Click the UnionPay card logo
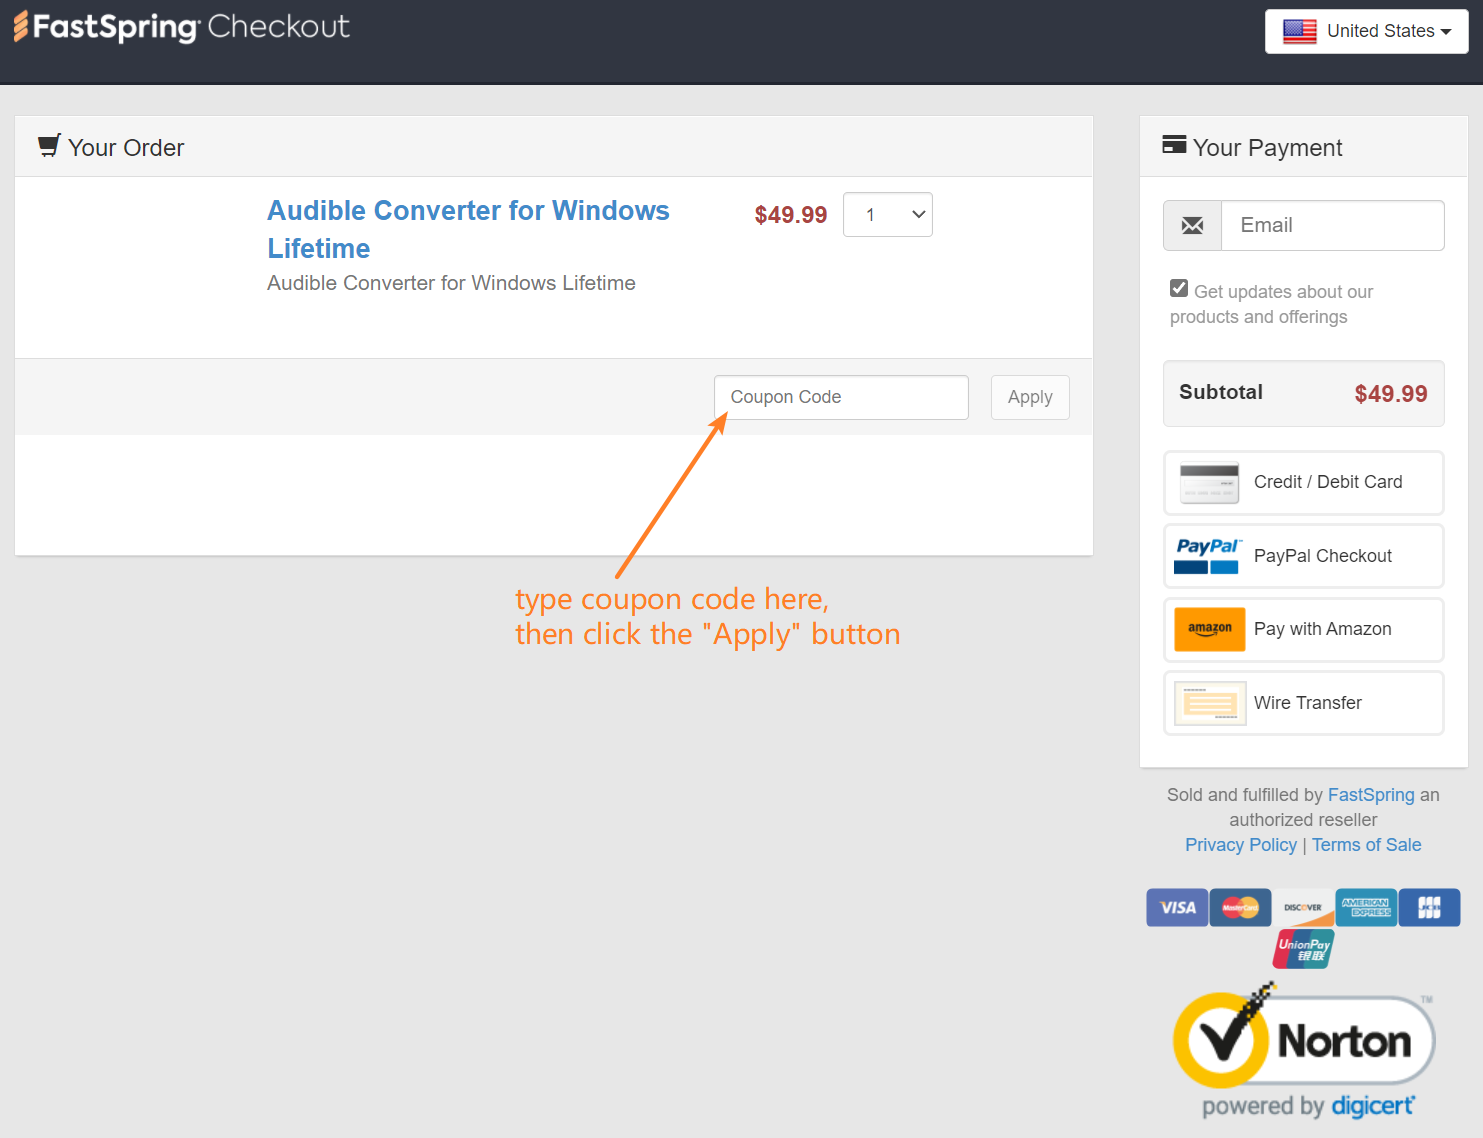The image size is (1483, 1138). [1303, 950]
